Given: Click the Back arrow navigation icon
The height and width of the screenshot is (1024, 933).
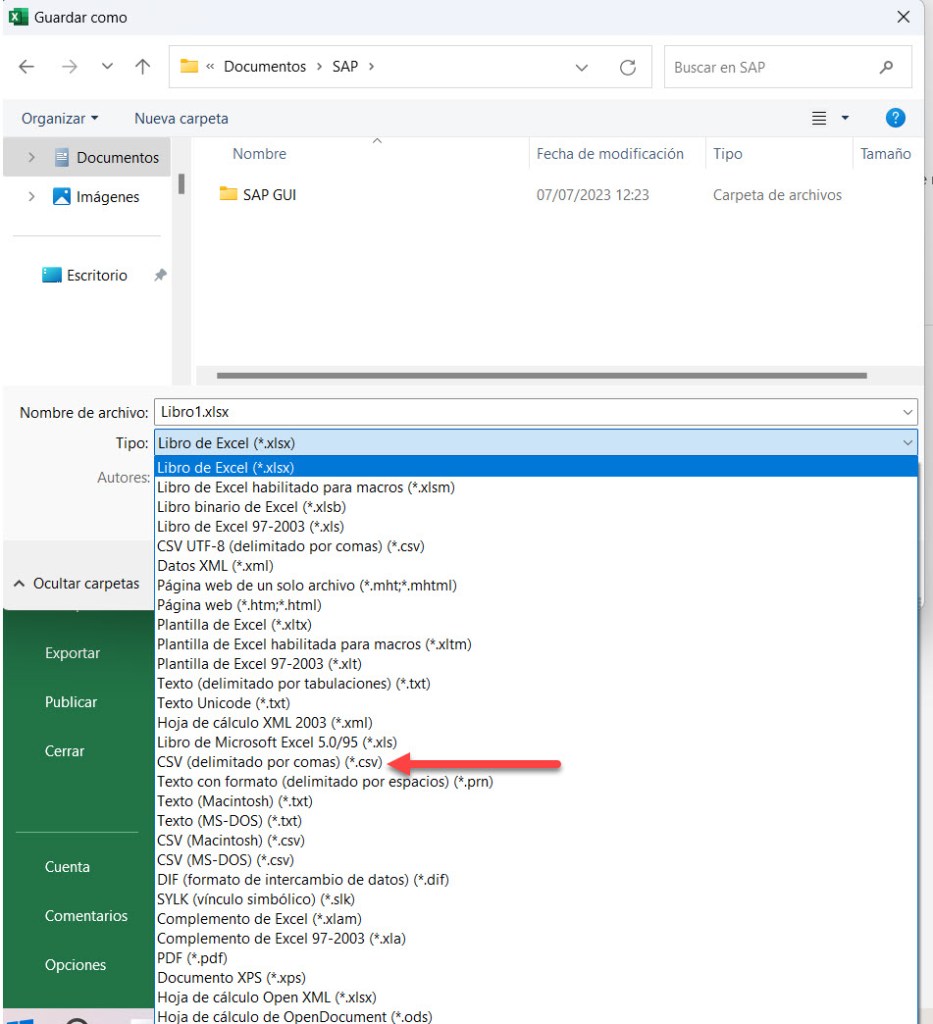Looking at the screenshot, I should (x=27, y=67).
